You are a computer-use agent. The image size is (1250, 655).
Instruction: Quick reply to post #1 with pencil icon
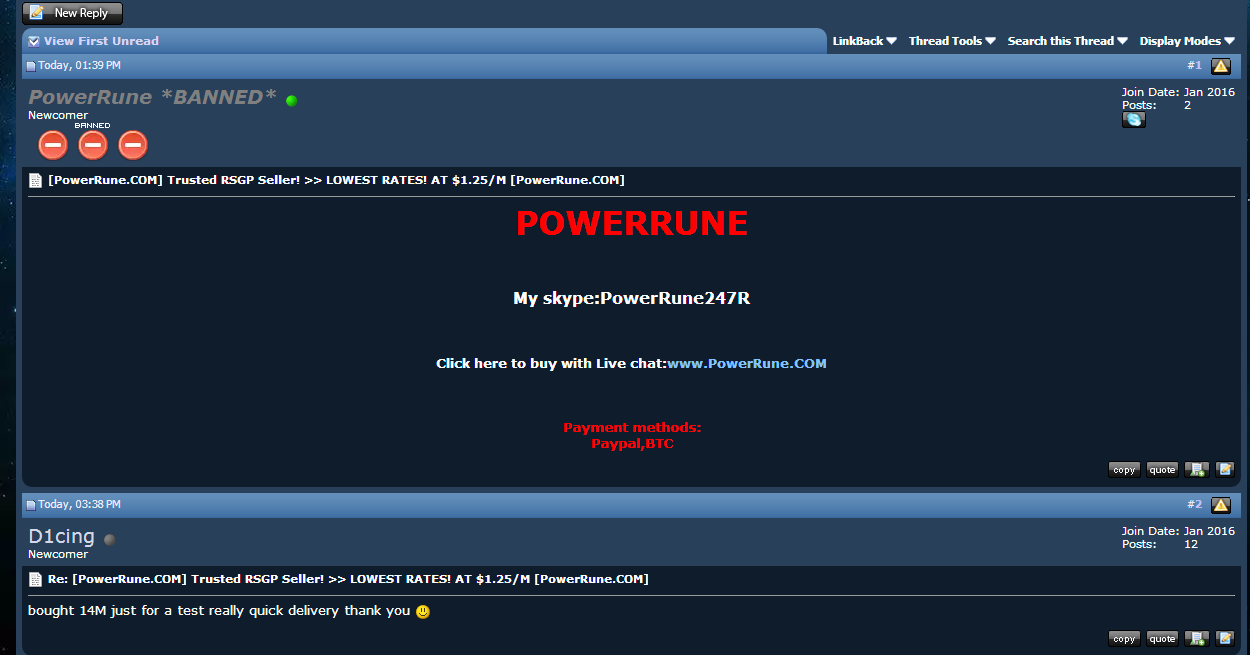(x=1225, y=470)
